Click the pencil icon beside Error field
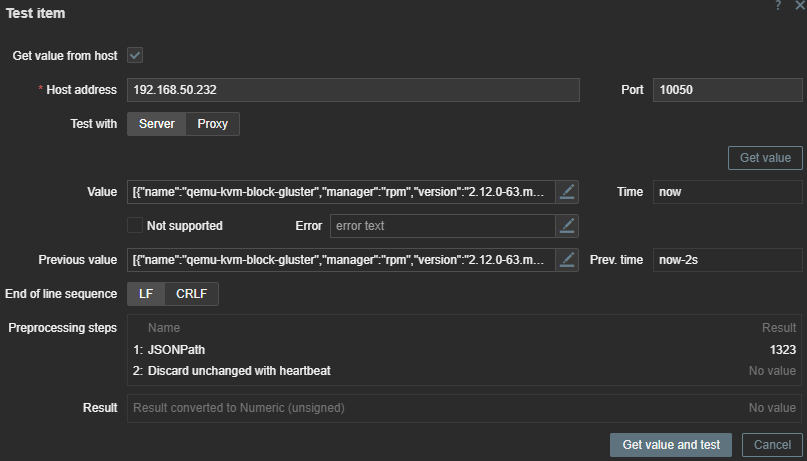 (x=567, y=226)
